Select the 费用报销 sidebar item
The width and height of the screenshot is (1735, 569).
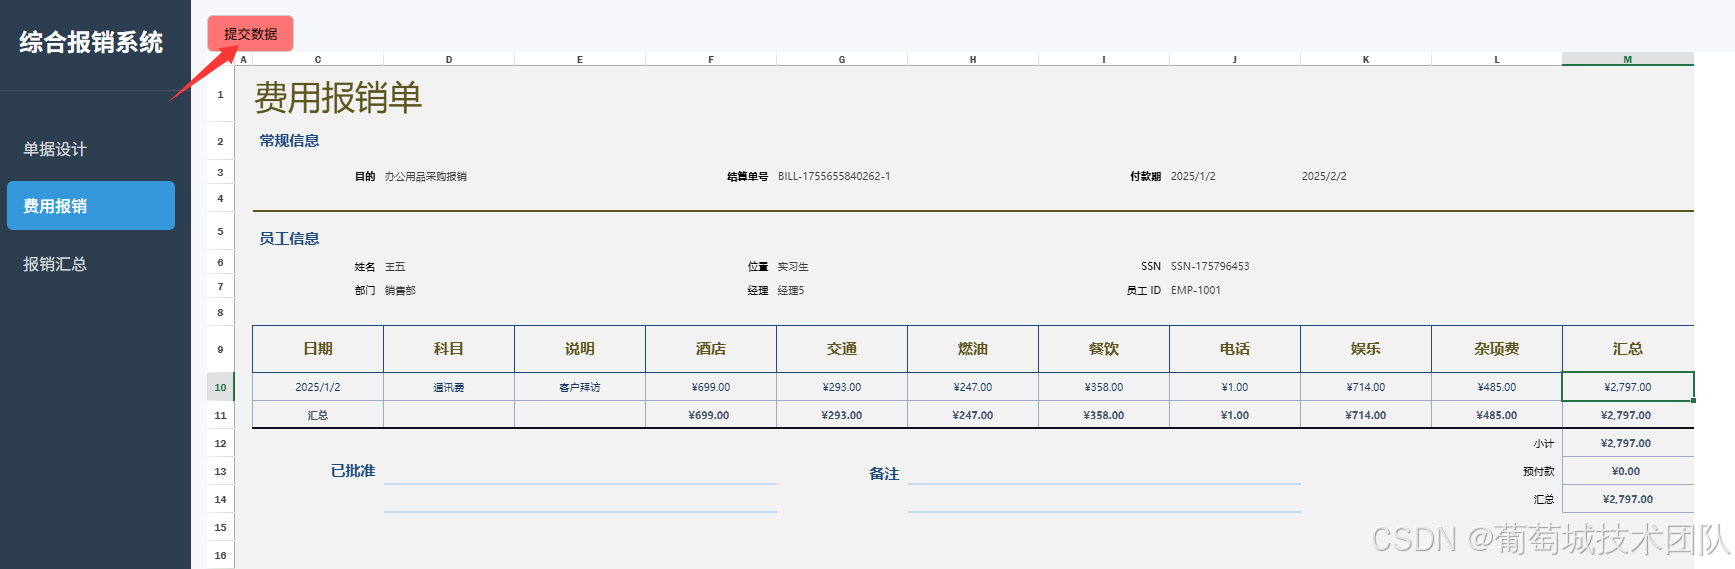pos(91,206)
